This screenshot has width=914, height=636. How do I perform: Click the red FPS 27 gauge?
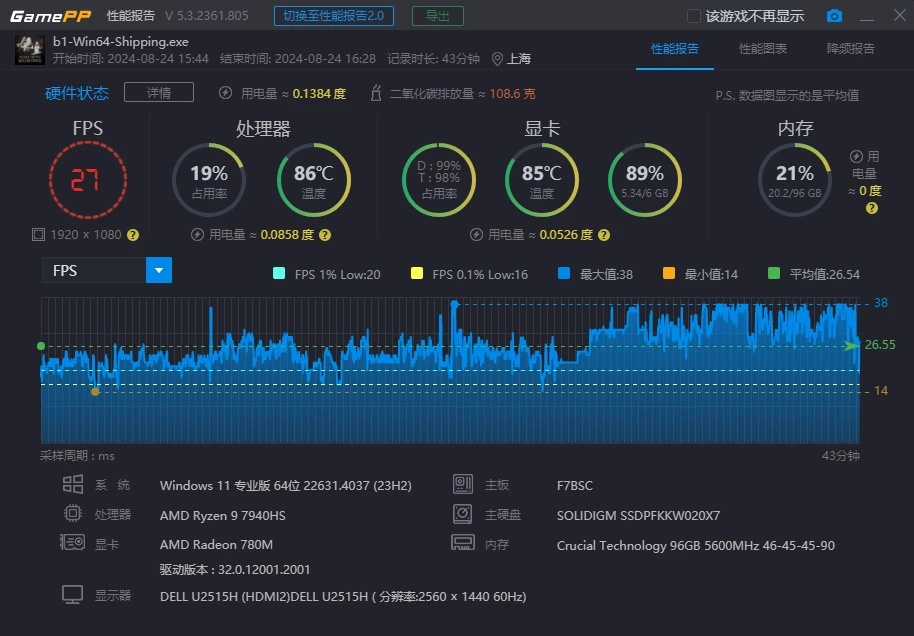(87, 180)
